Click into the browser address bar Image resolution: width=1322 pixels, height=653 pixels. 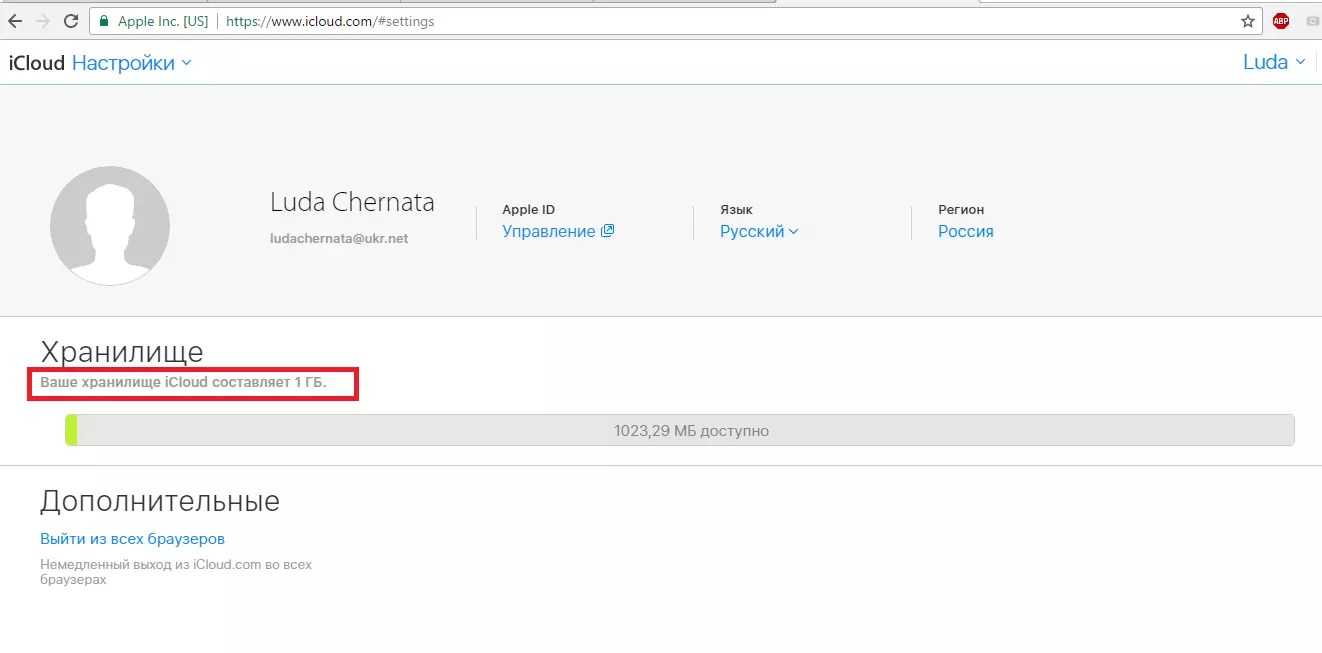(700, 21)
